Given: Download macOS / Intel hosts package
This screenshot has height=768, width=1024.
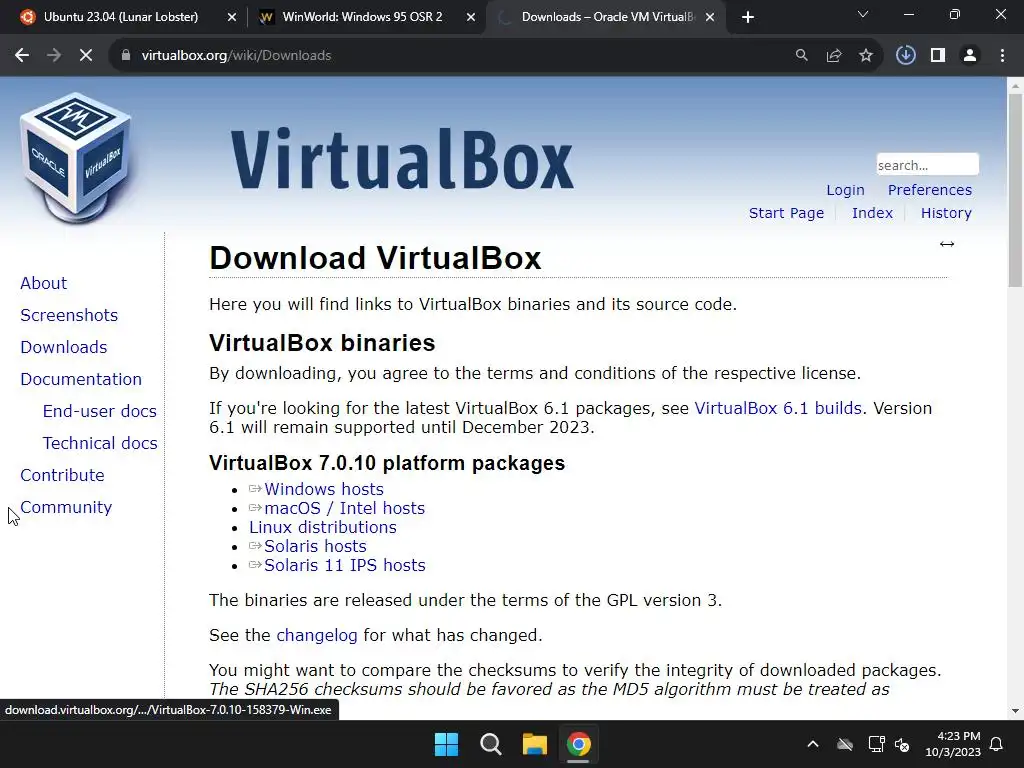Looking at the screenshot, I should [x=344, y=508].
